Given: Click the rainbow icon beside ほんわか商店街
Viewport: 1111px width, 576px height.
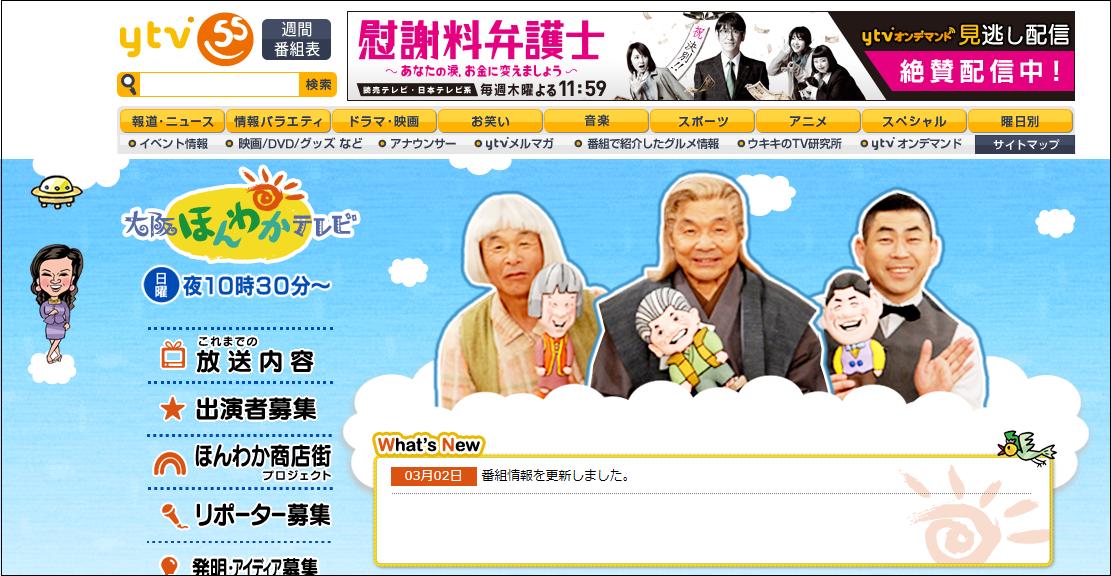Looking at the screenshot, I should pyautogui.click(x=170, y=464).
